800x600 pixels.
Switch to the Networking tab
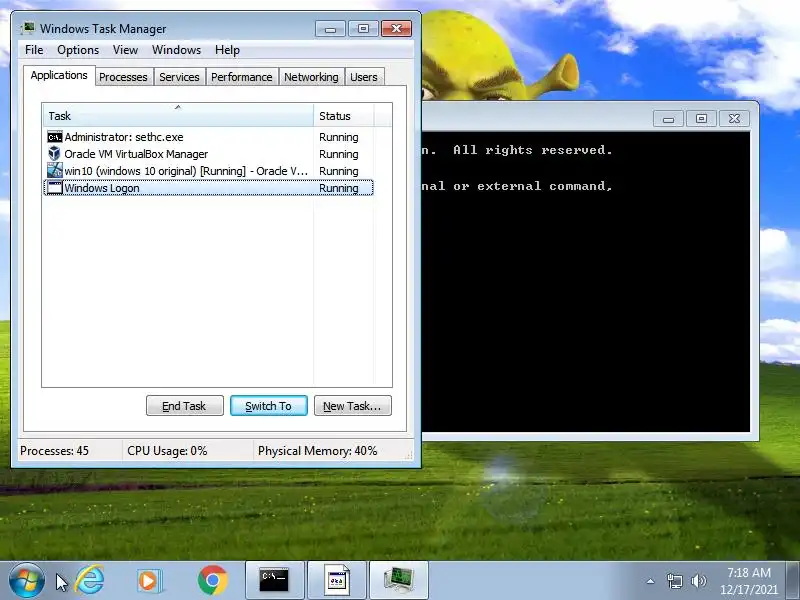(311, 77)
